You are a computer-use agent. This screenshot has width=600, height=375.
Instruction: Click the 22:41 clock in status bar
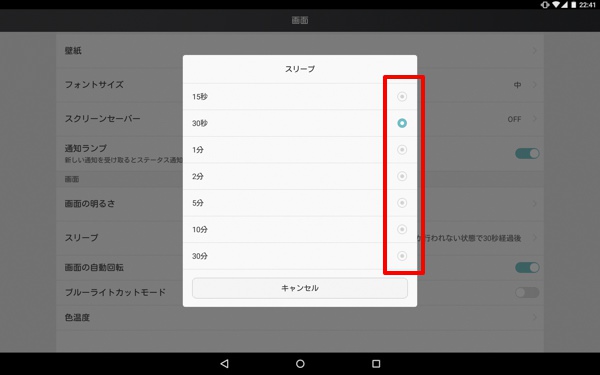pyautogui.click(x=587, y=5)
